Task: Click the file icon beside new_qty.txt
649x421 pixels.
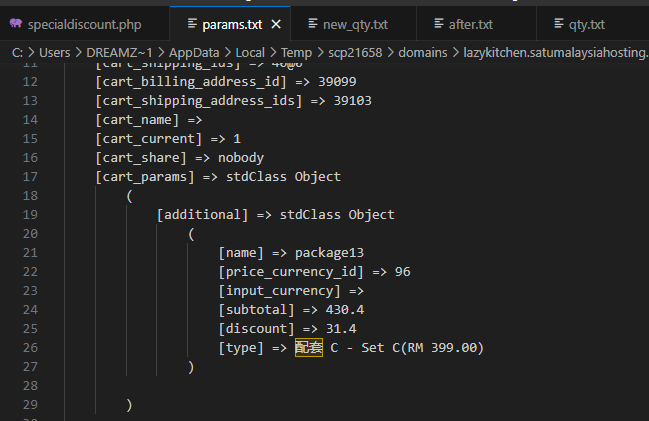Action: point(315,23)
